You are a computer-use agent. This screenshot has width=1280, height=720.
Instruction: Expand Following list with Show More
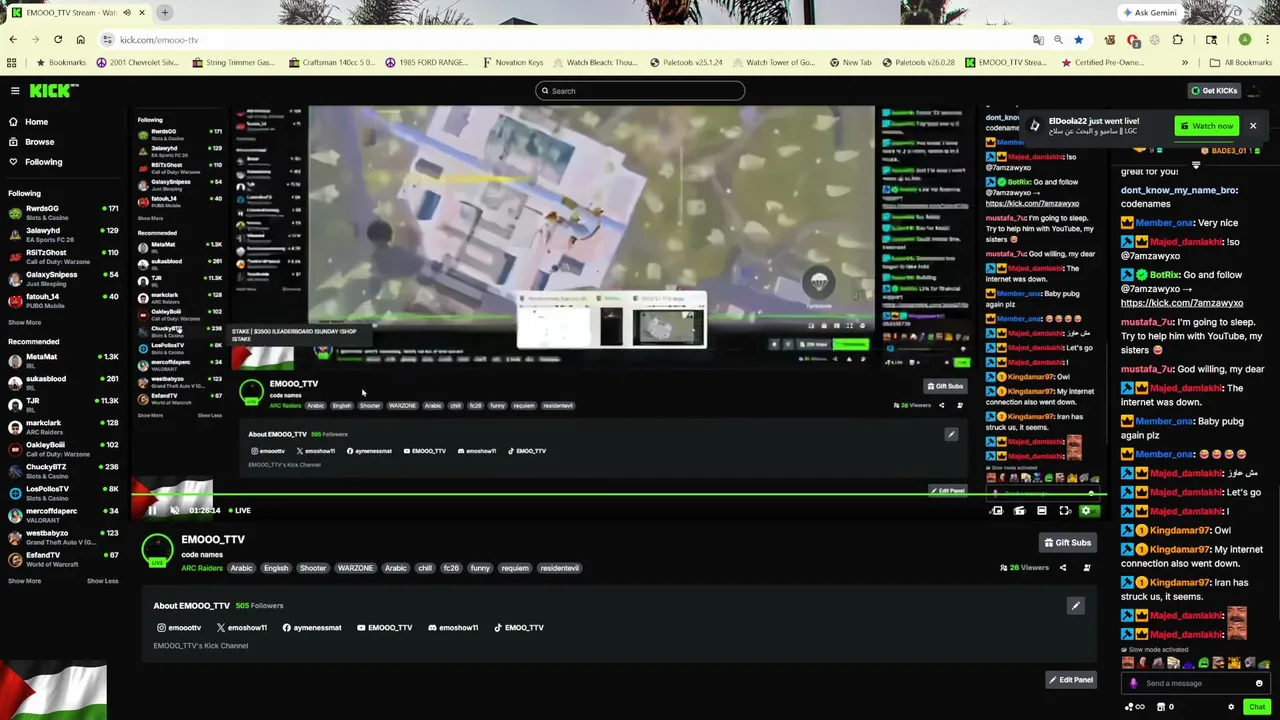coord(25,322)
